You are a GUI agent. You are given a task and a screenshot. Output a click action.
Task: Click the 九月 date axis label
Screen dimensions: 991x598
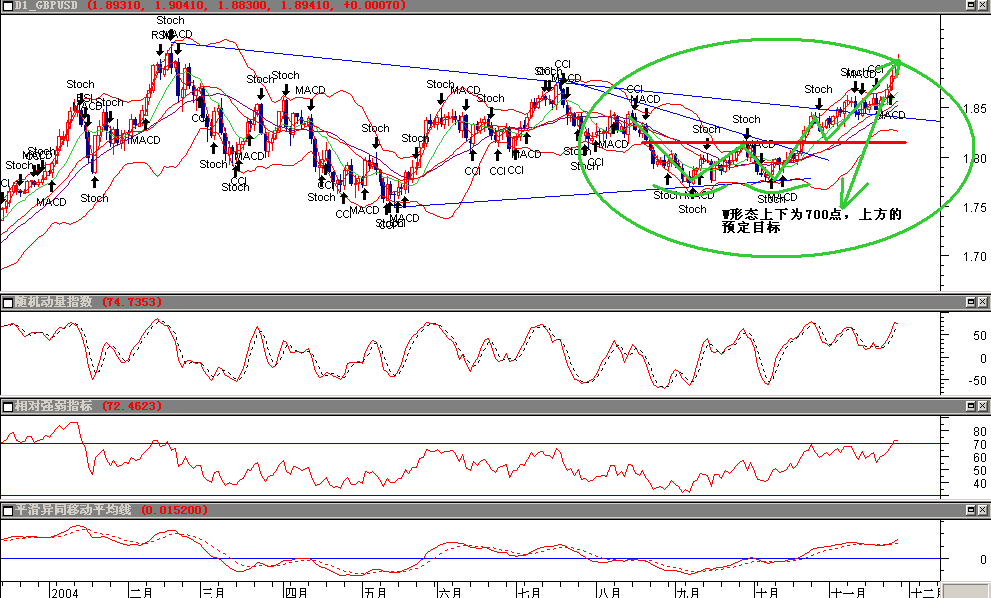[688, 592]
